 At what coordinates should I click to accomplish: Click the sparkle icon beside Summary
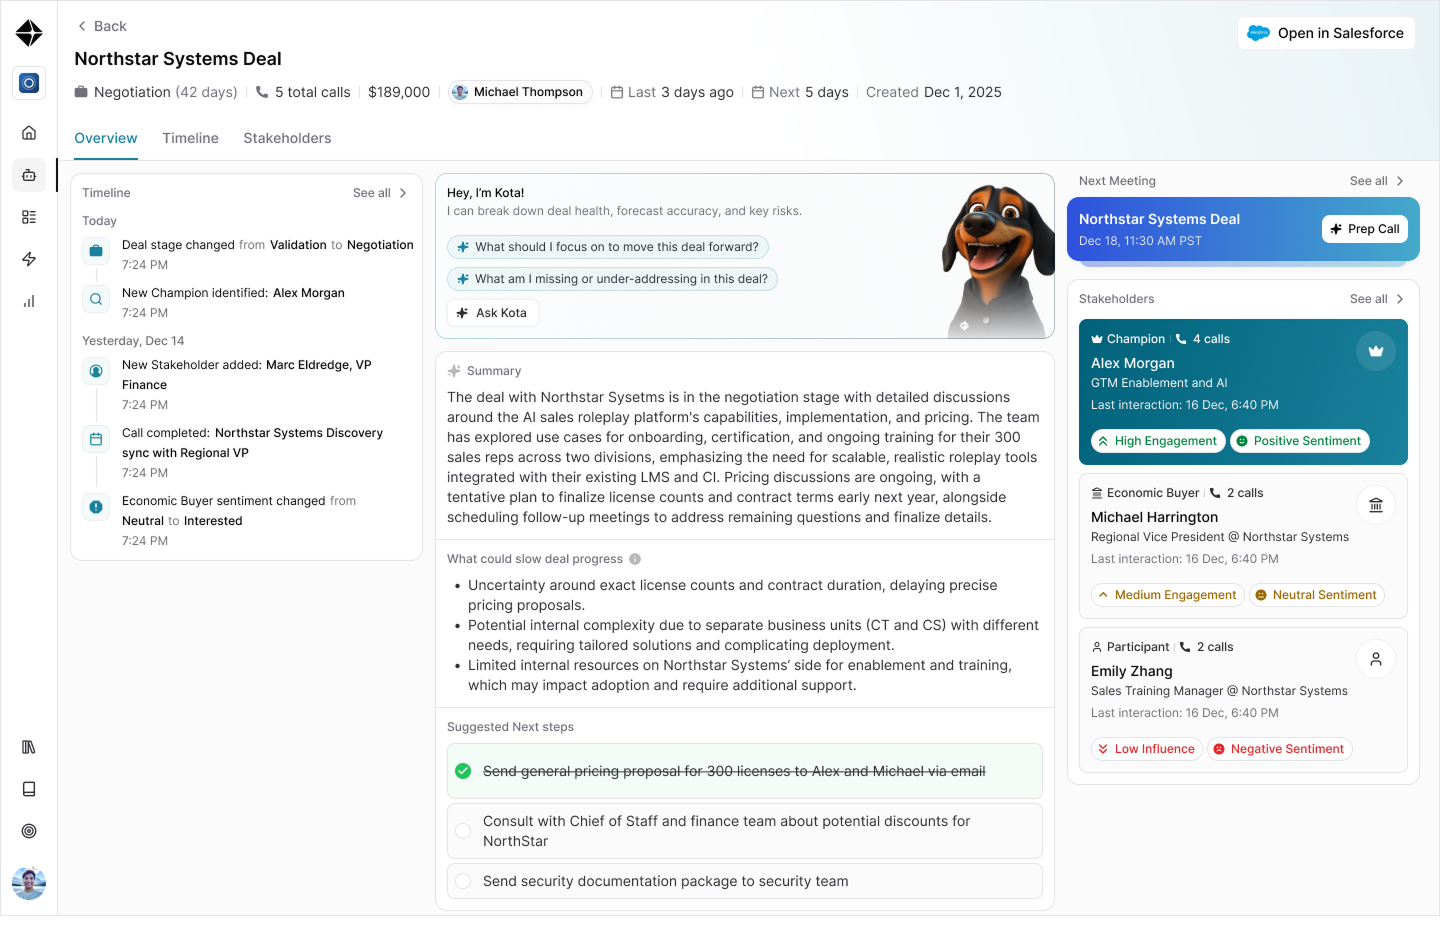[454, 371]
